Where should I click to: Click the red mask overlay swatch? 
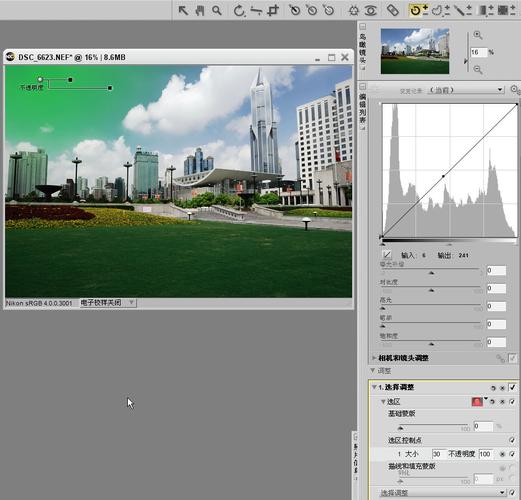pyautogui.click(x=477, y=402)
